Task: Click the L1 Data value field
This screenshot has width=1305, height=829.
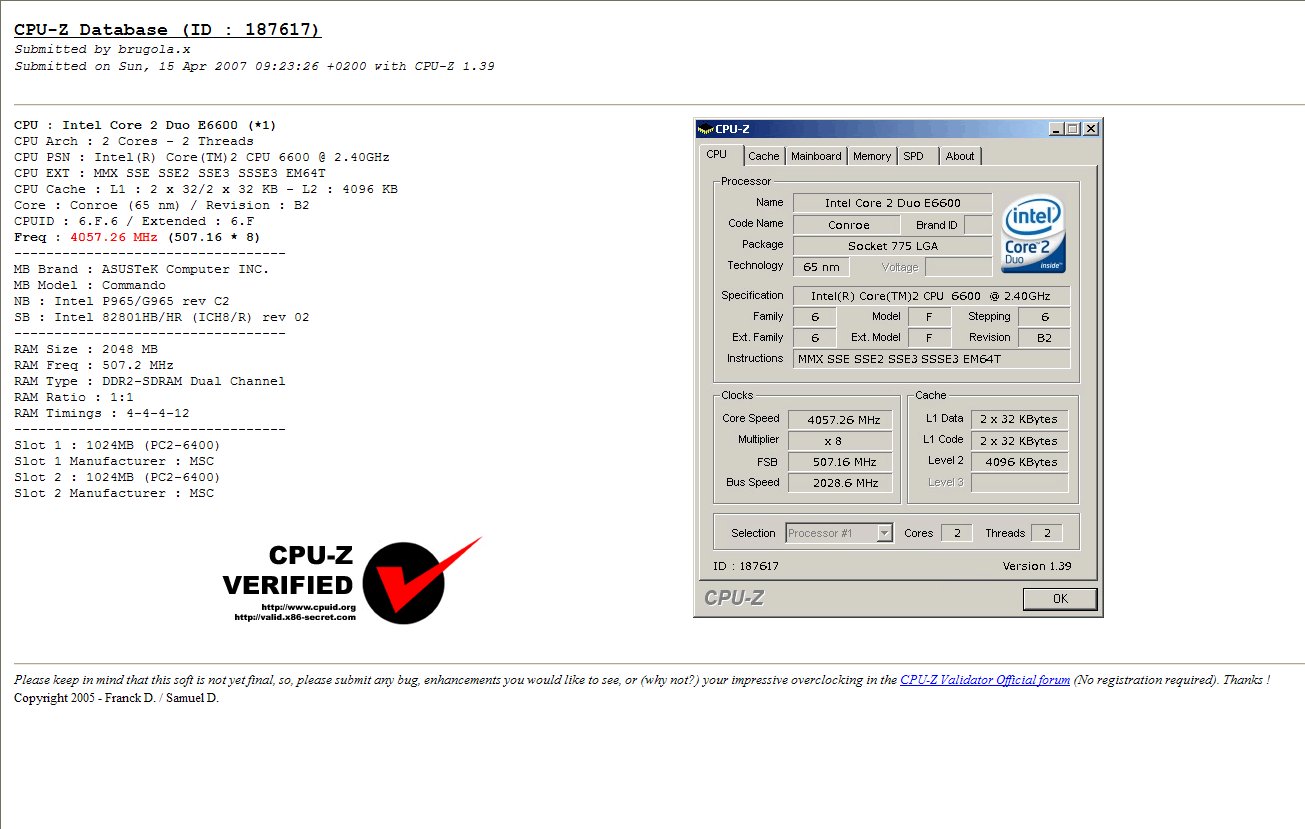Action: click(1019, 420)
